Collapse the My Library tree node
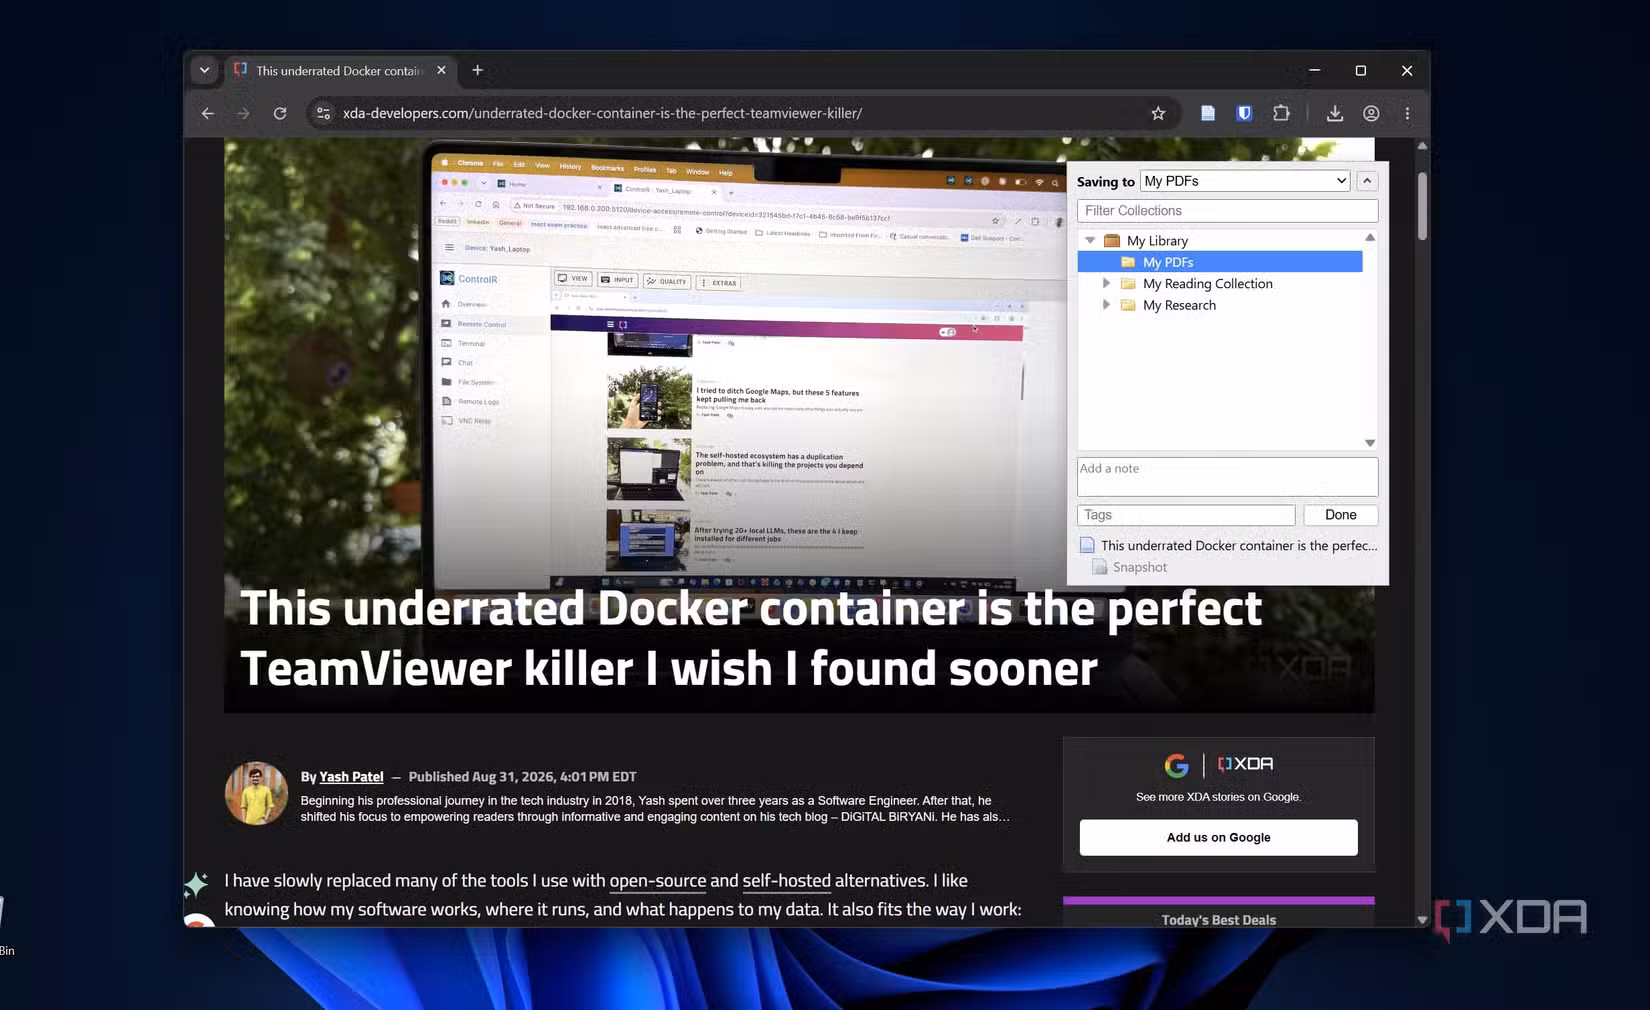The width and height of the screenshot is (1650, 1010). point(1090,240)
